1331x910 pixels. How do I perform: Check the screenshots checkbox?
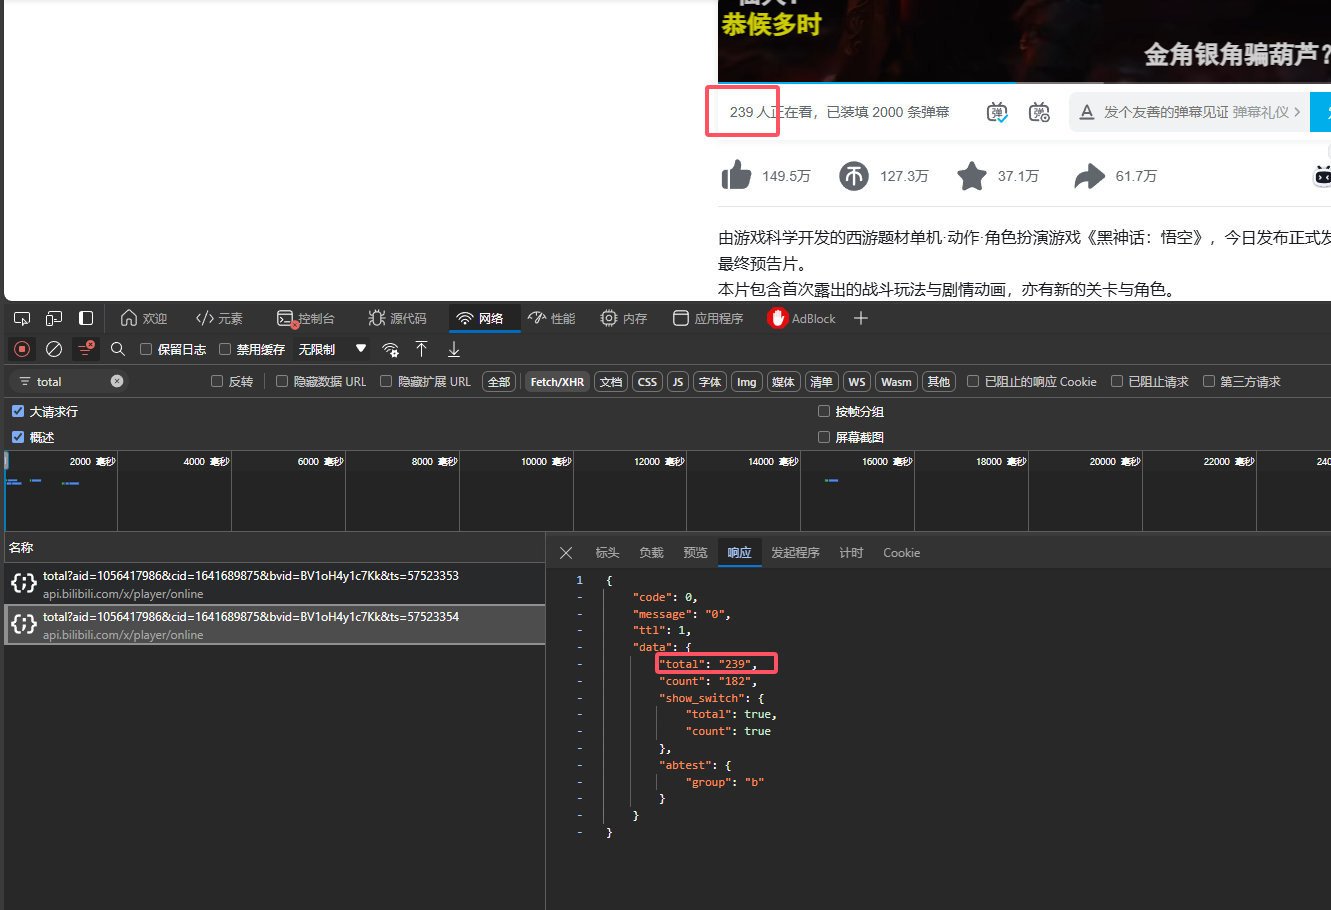pyautogui.click(x=824, y=437)
